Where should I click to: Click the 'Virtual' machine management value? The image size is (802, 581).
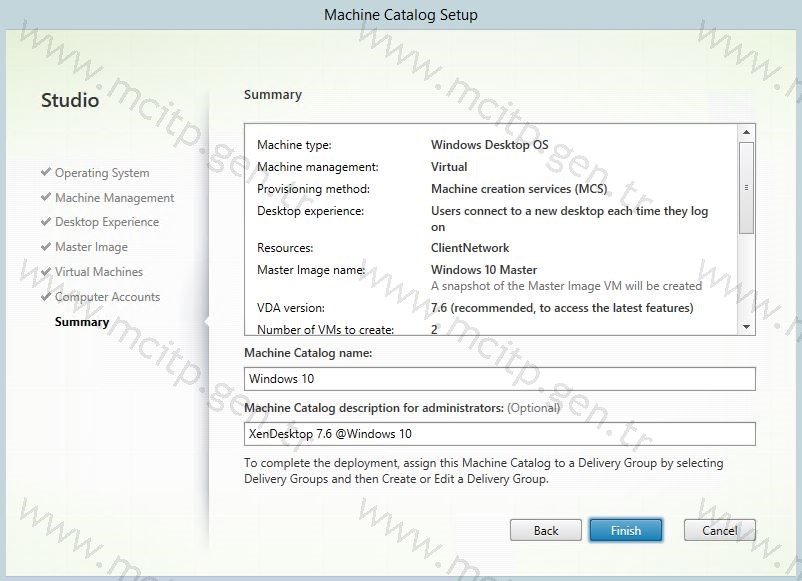click(x=449, y=167)
